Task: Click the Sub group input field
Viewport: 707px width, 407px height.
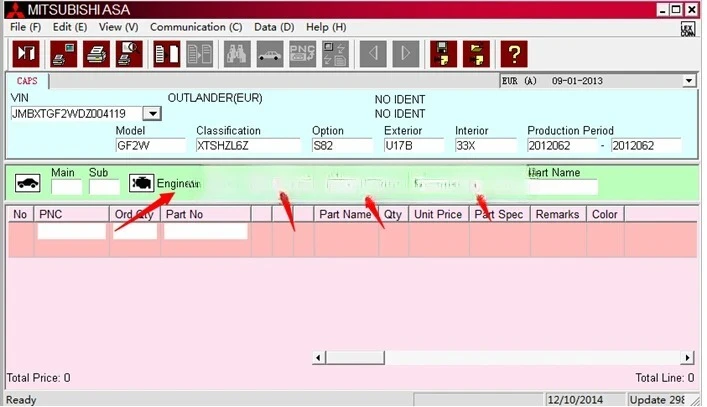Action: [104, 187]
